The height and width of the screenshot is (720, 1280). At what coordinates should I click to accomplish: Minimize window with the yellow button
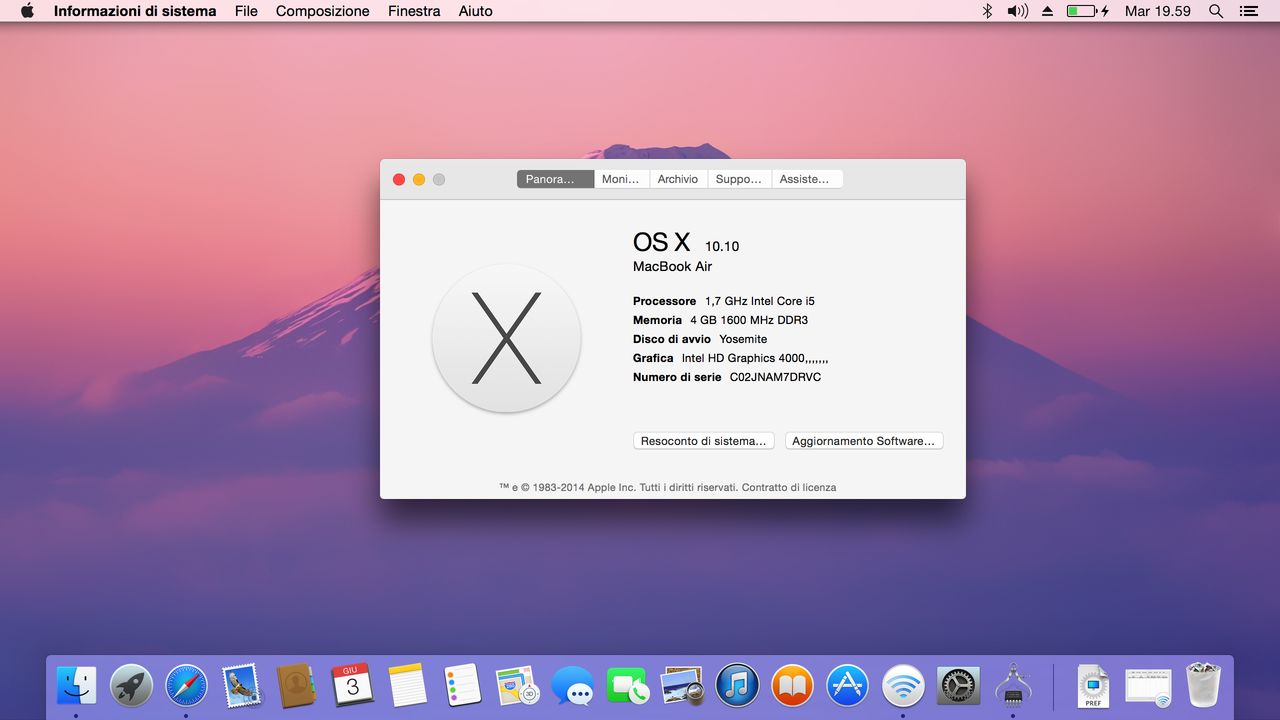419,179
